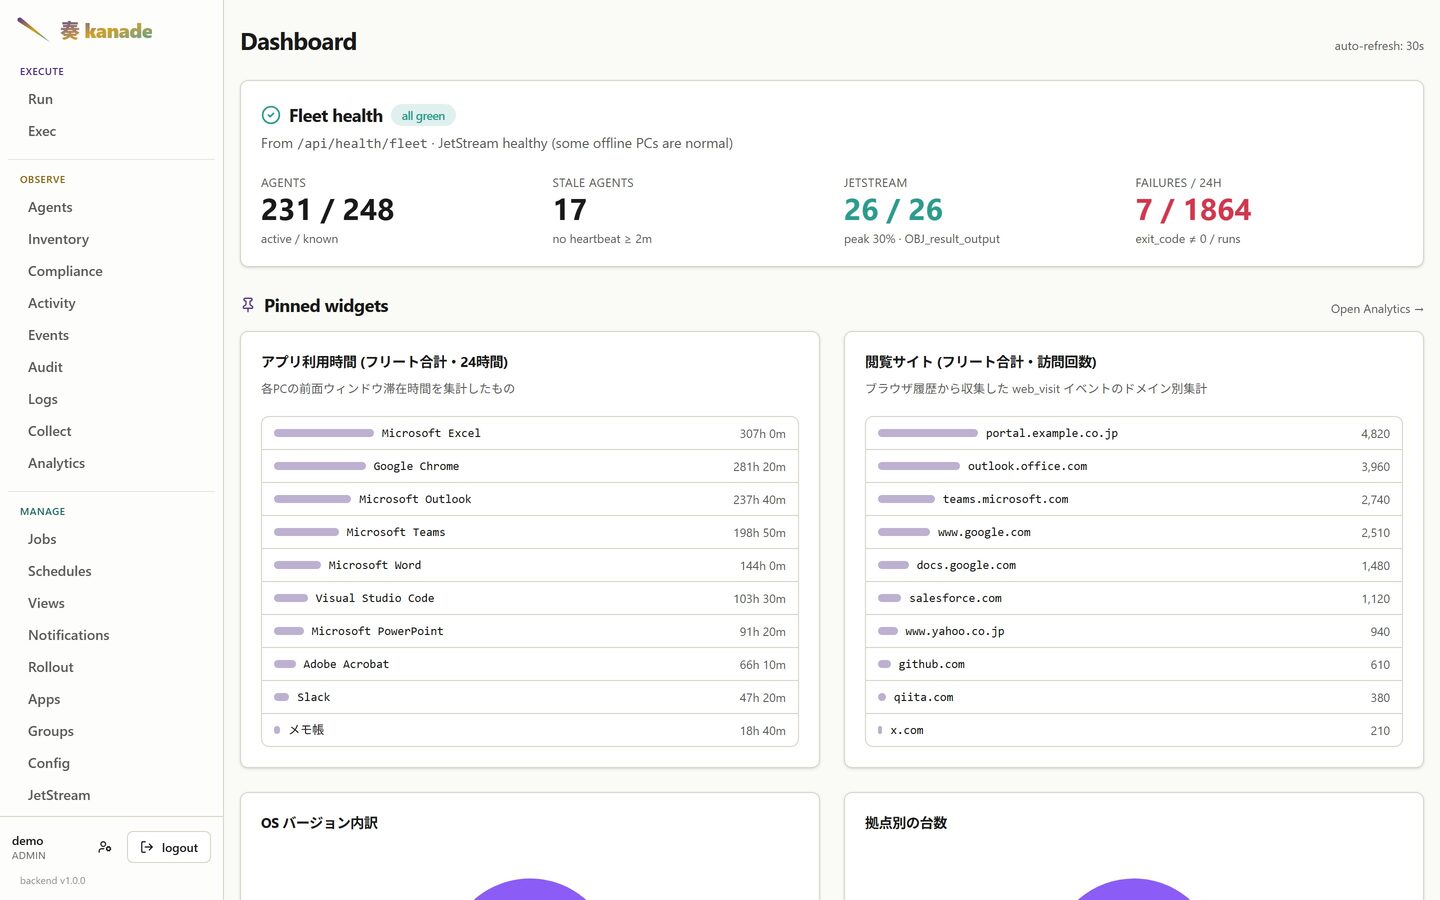Image resolution: width=1440 pixels, height=900 pixels.
Task: Log out with the logout button
Action: pos(169,847)
